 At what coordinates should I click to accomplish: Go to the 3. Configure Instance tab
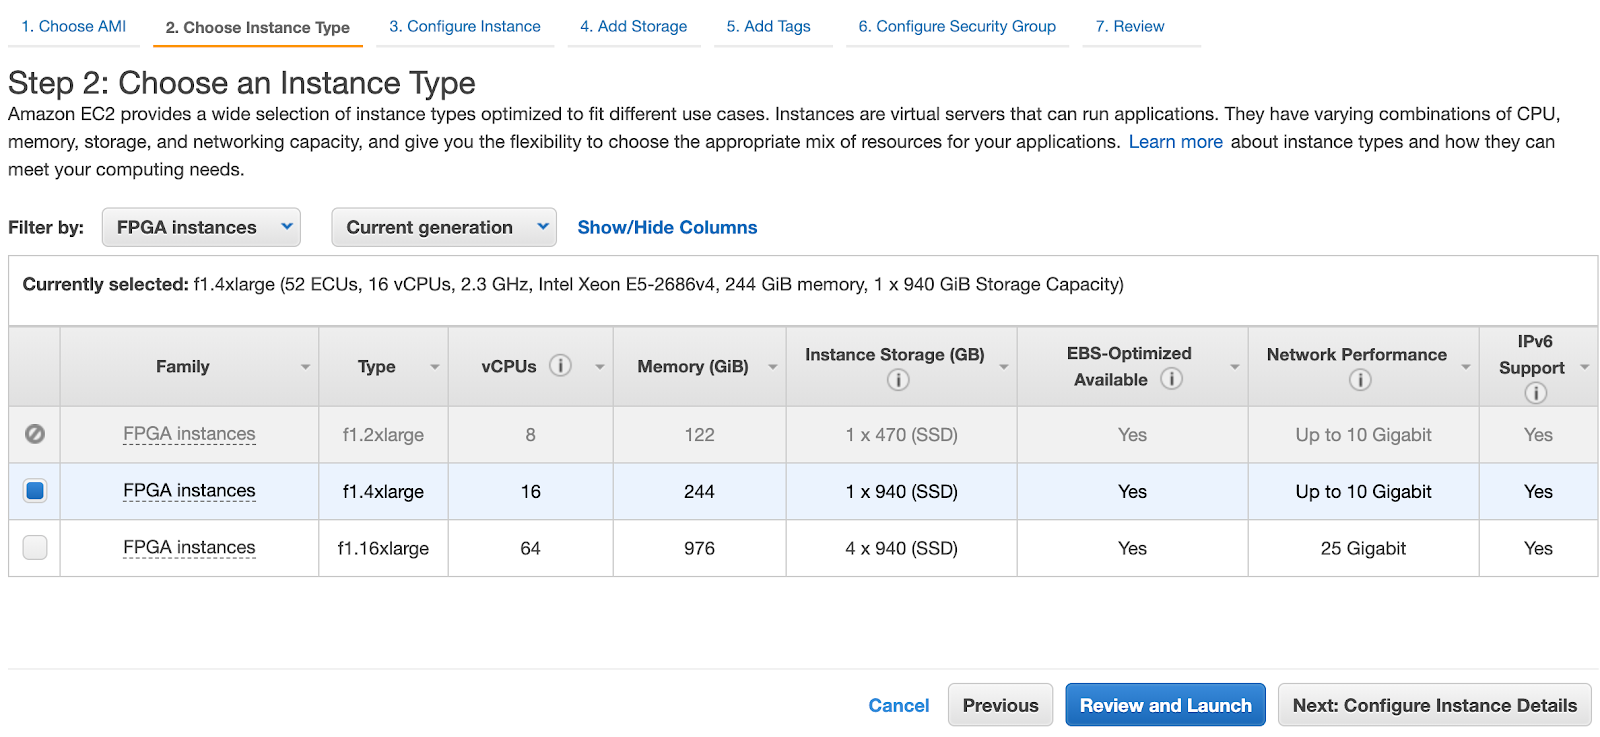(x=465, y=27)
